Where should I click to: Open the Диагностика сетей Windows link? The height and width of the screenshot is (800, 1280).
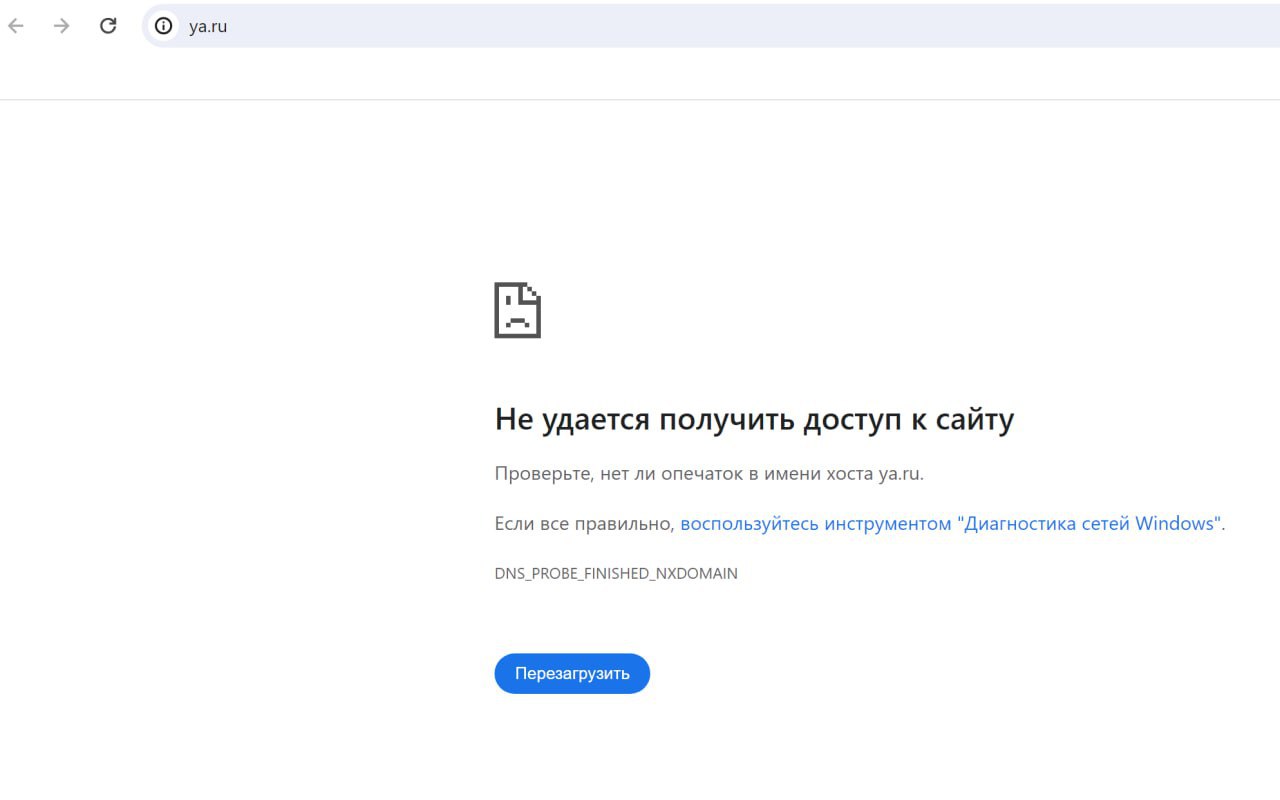(1089, 523)
